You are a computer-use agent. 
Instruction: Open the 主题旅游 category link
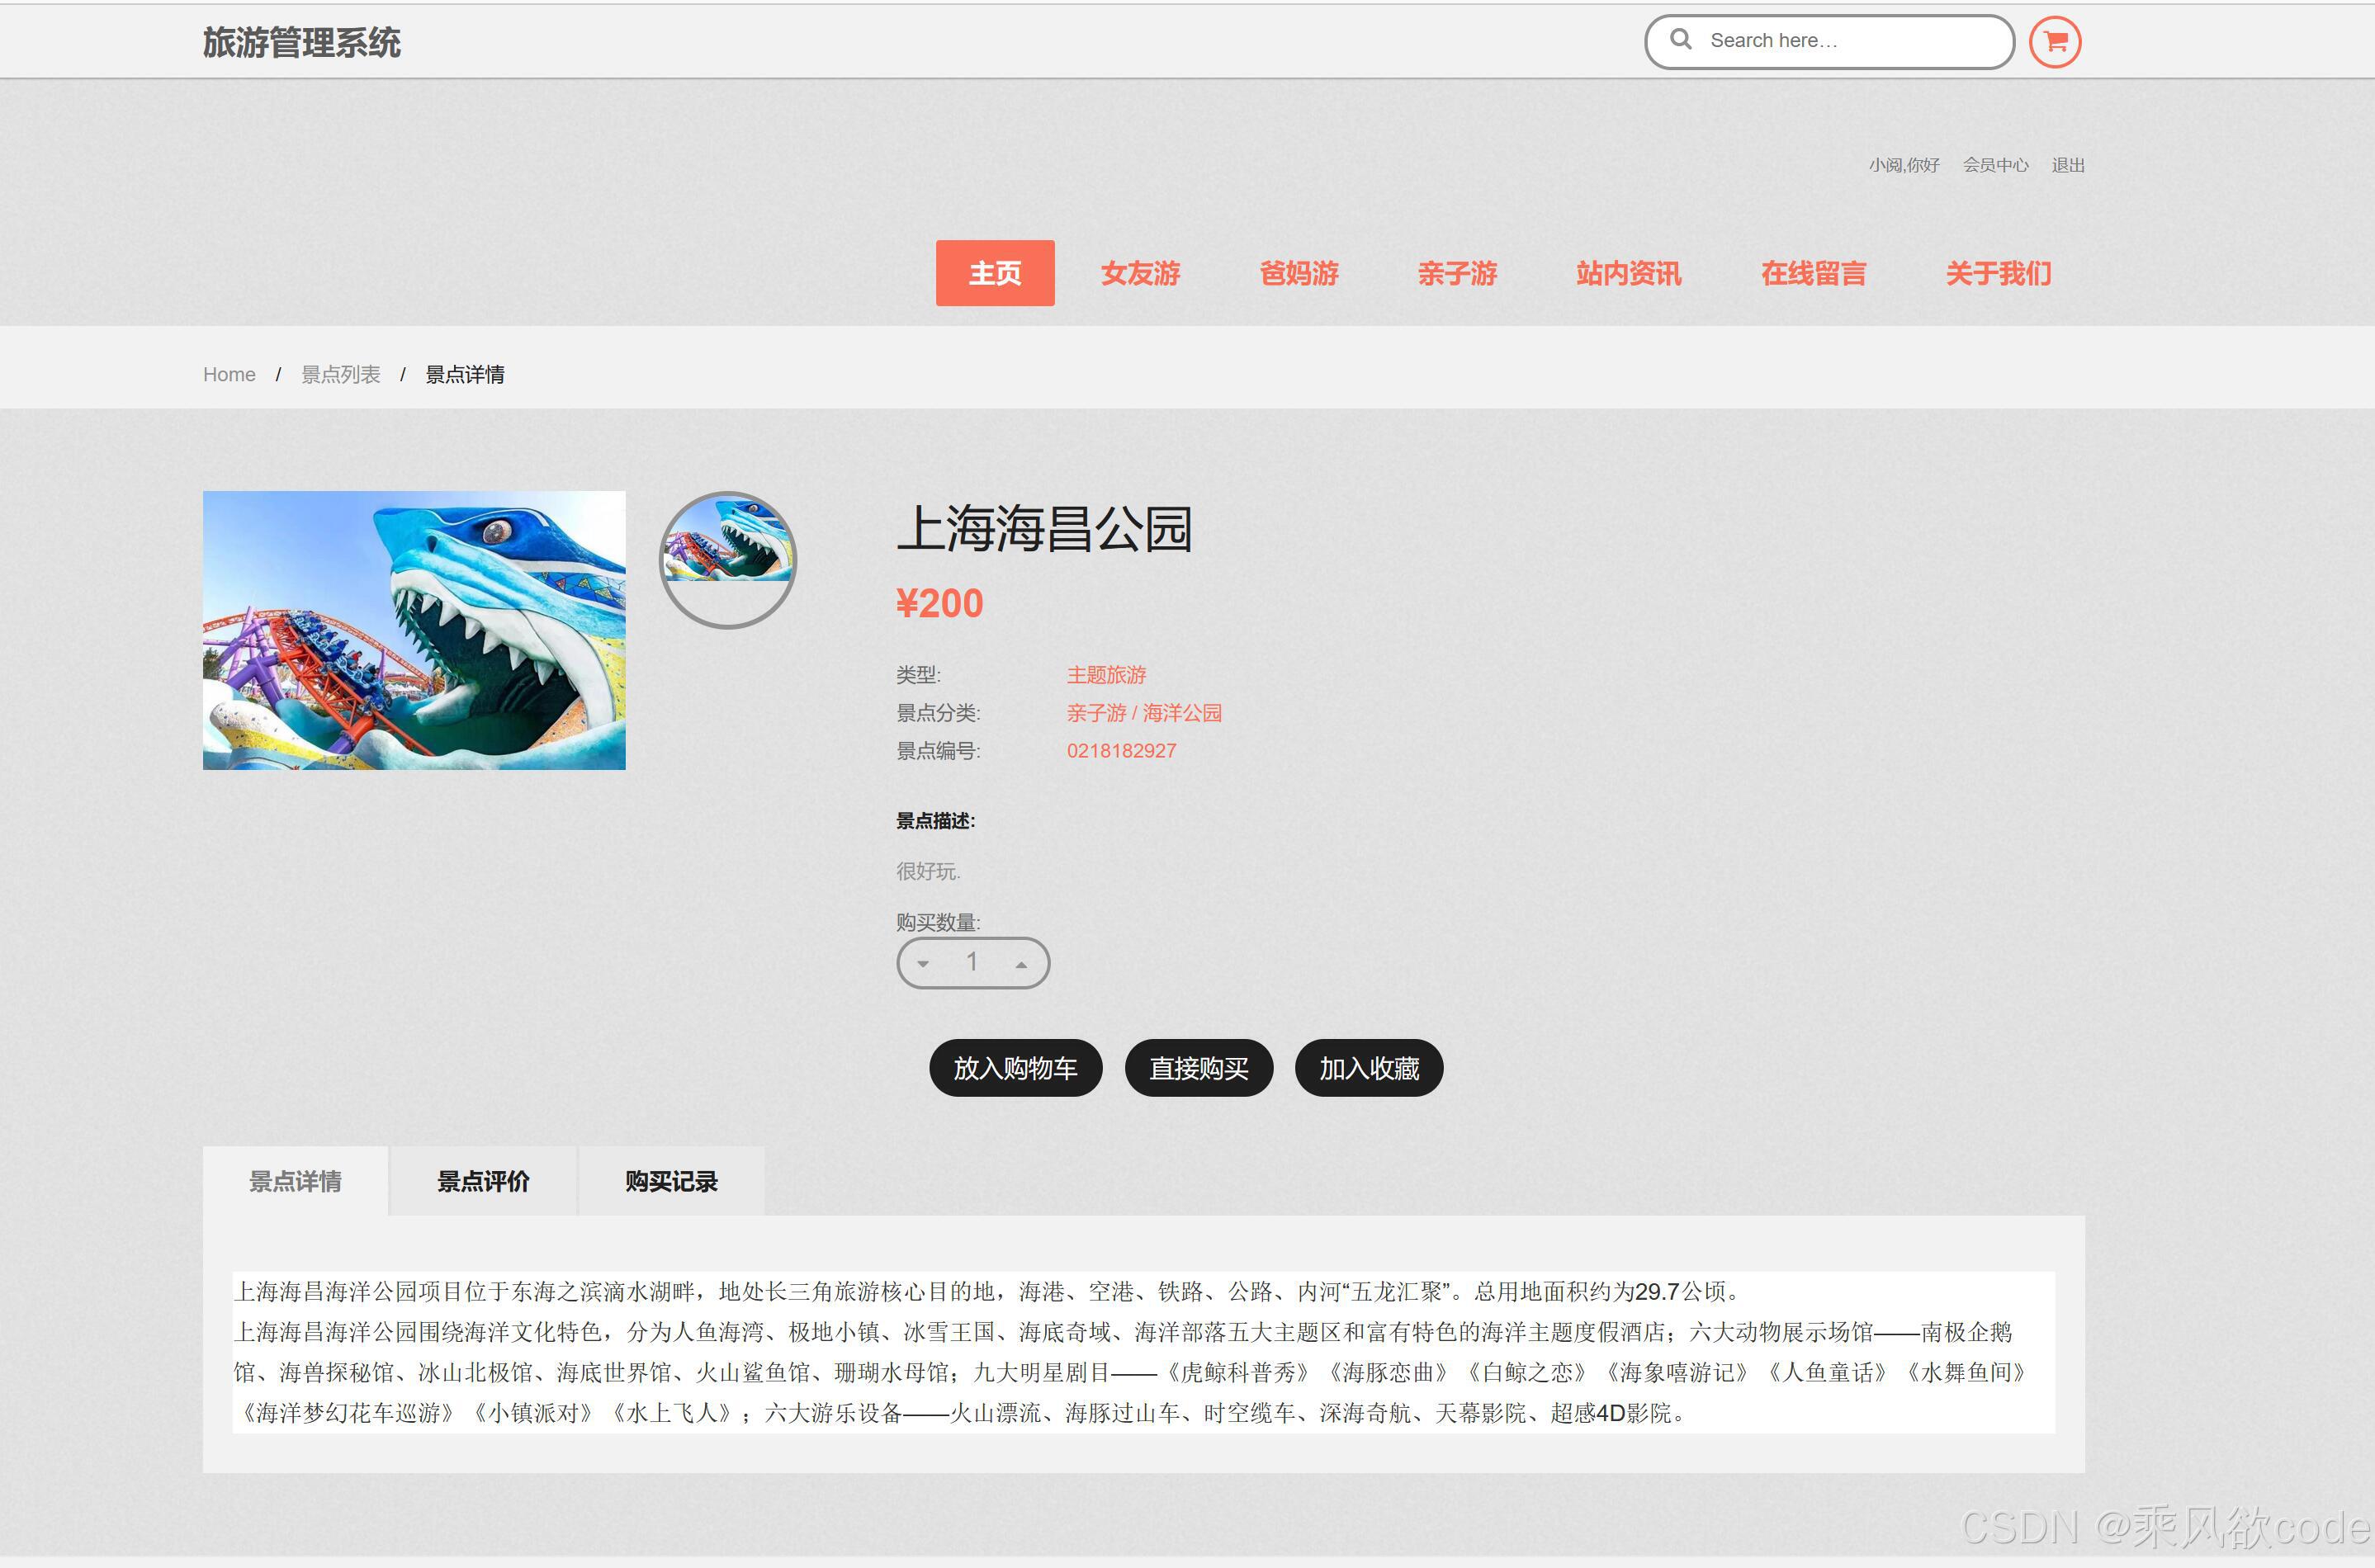(1106, 675)
